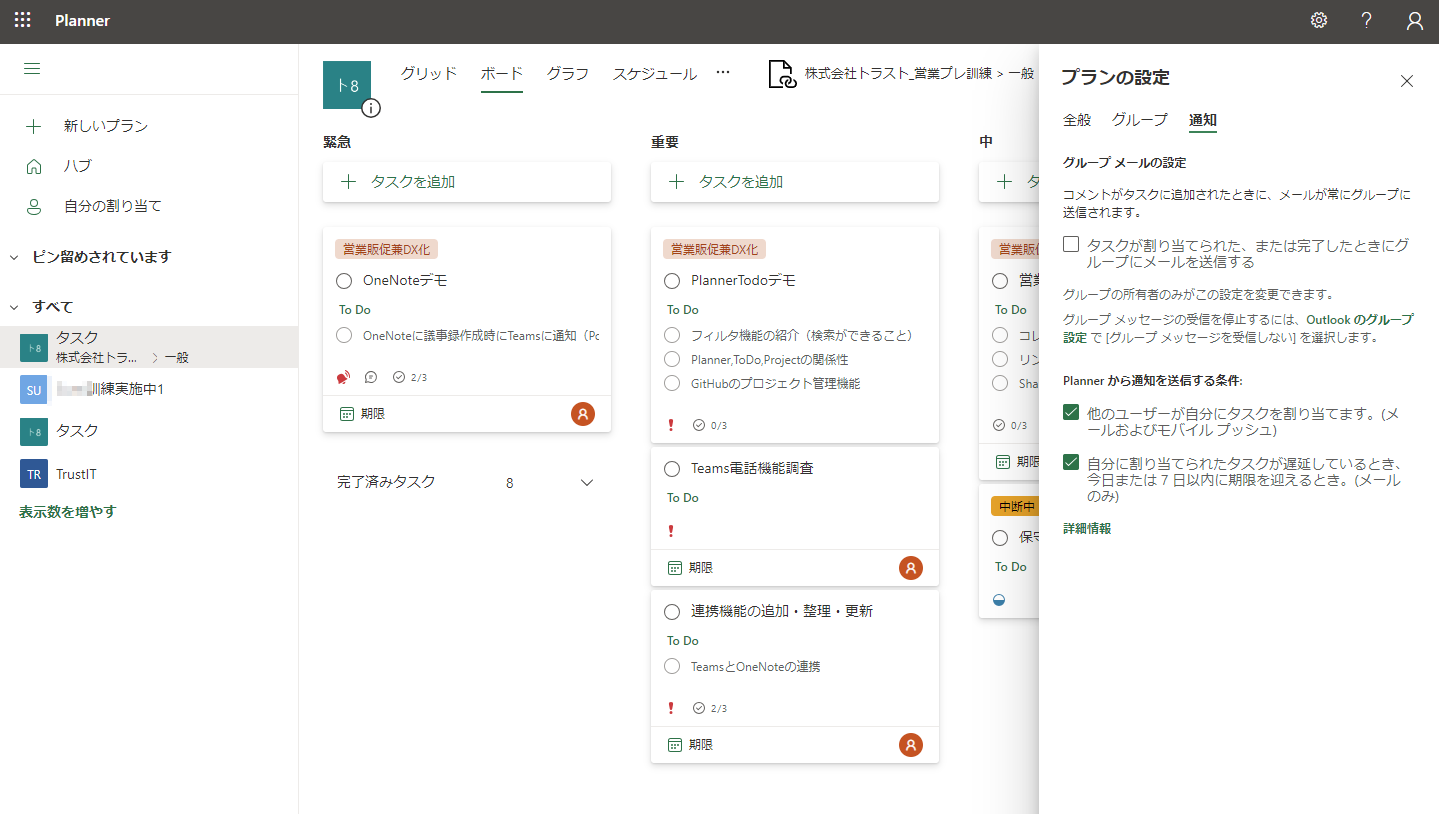Mark Teams電話機能調査 task as complete
The height and width of the screenshot is (814, 1439).
click(x=672, y=468)
